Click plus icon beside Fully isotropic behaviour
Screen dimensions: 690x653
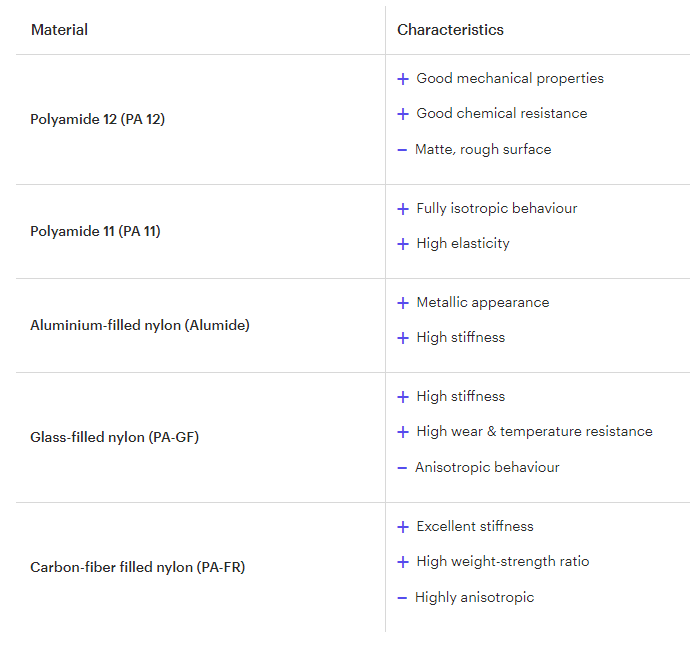coord(403,209)
